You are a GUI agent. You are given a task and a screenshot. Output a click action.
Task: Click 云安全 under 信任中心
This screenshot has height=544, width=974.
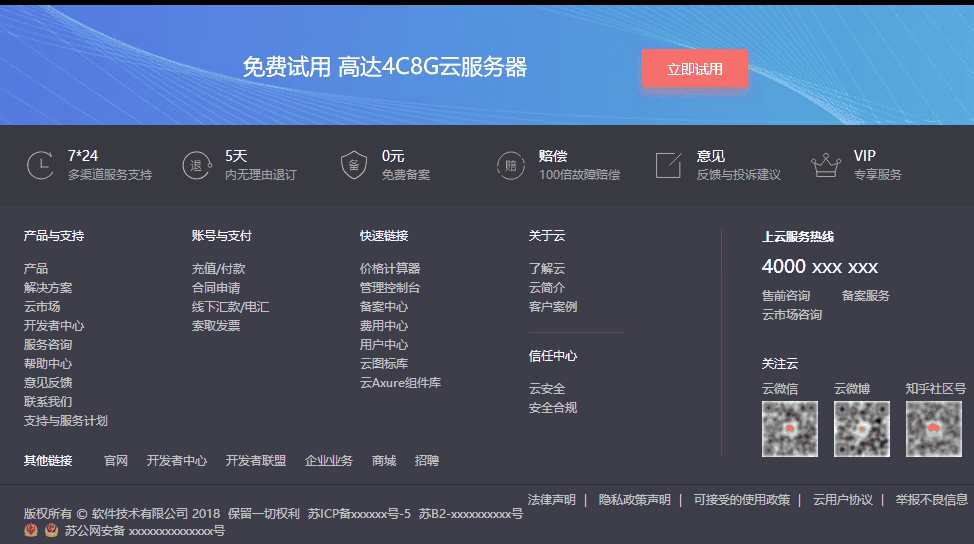click(547, 388)
